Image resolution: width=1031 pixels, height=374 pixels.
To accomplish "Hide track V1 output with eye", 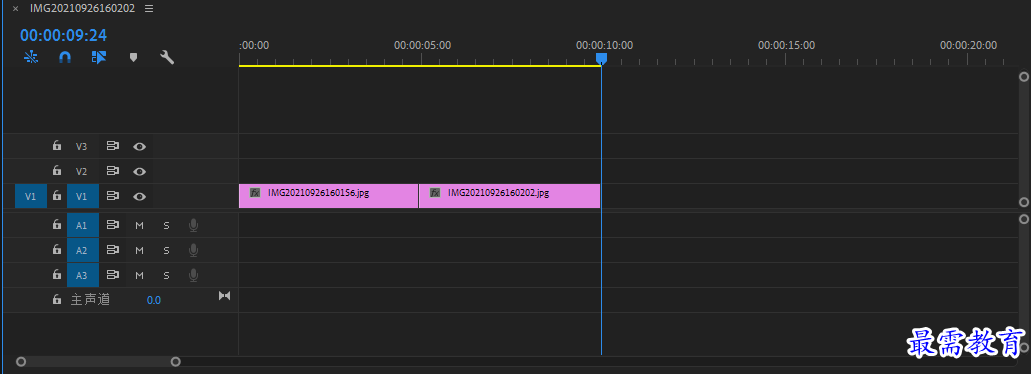I will pyautogui.click(x=139, y=196).
